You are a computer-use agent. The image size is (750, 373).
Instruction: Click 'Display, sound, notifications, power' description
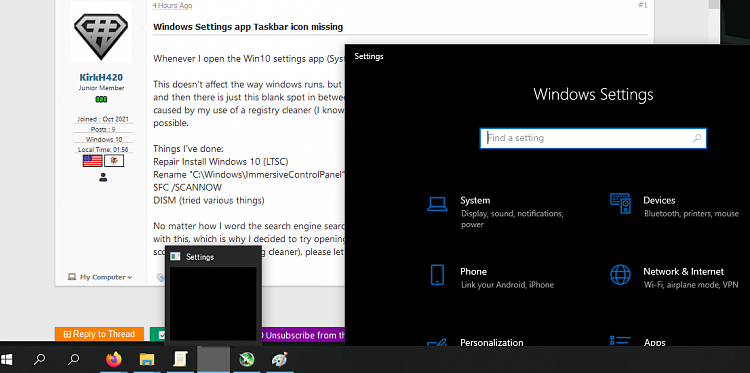point(512,219)
